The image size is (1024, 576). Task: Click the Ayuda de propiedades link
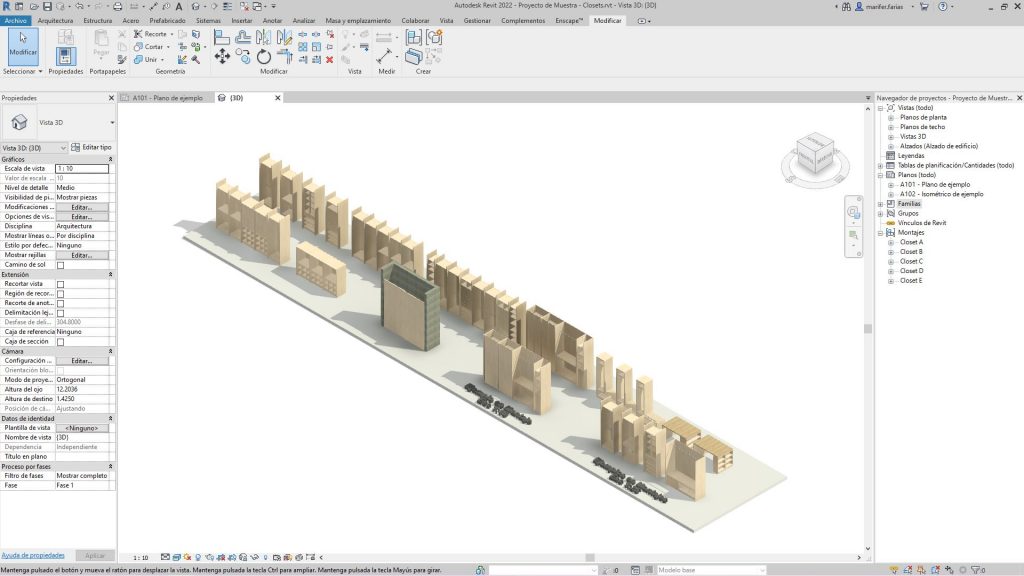(x=35, y=554)
